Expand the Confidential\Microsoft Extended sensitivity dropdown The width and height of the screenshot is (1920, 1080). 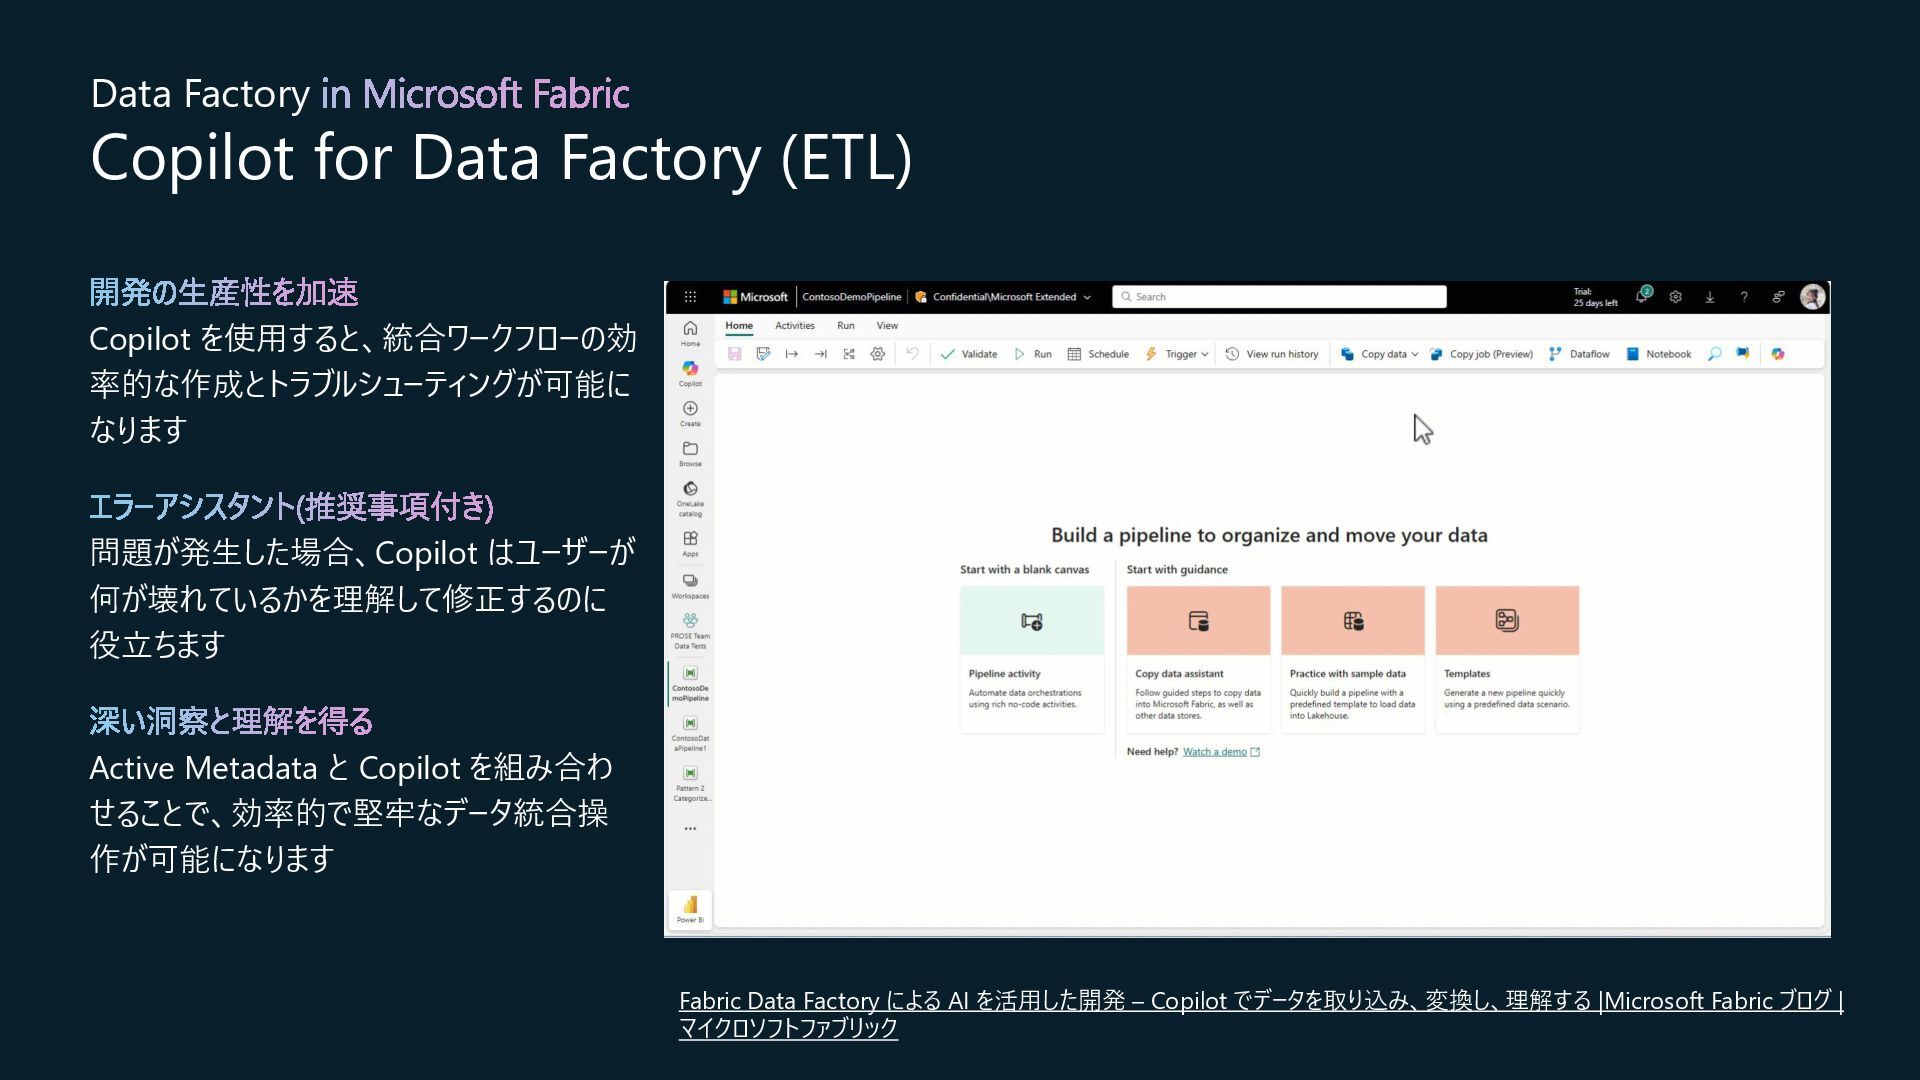click(x=1087, y=297)
